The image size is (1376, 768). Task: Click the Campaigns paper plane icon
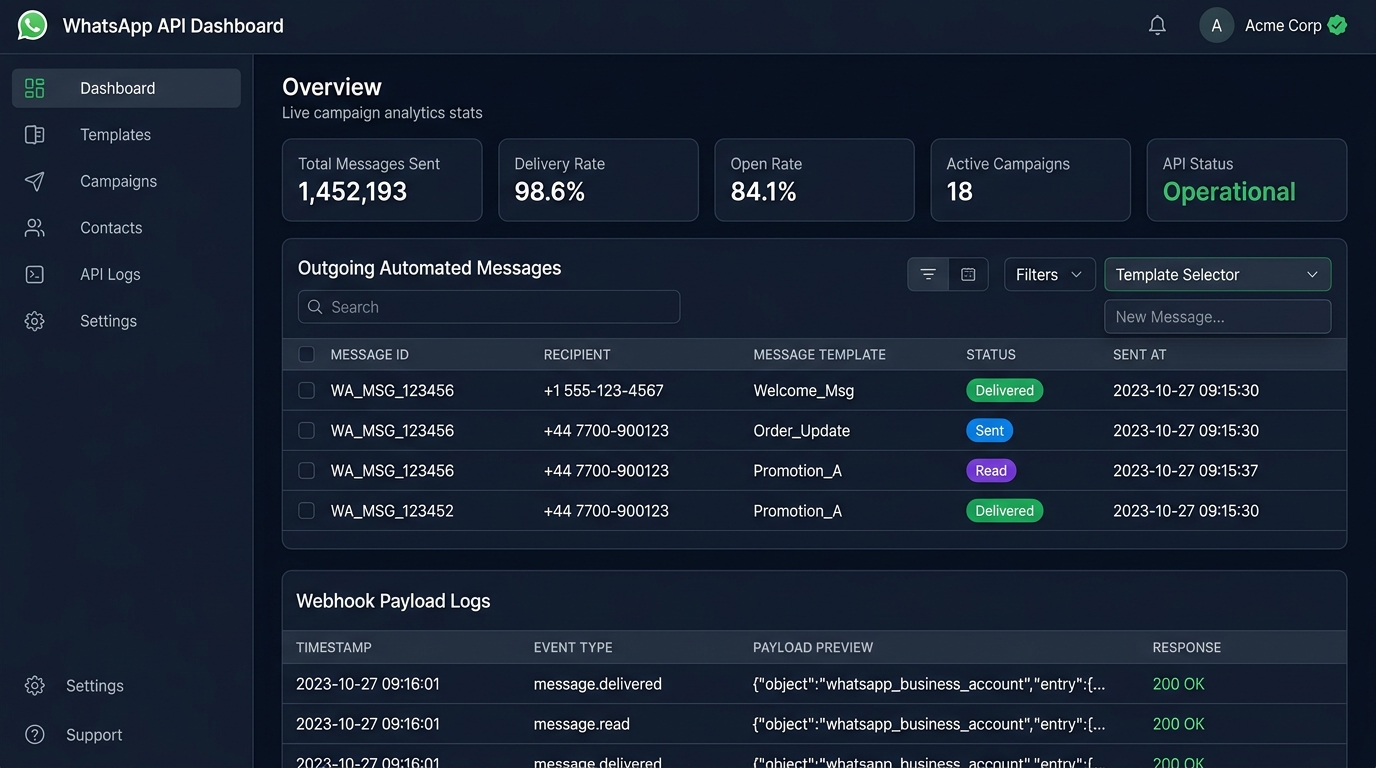click(35, 181)
